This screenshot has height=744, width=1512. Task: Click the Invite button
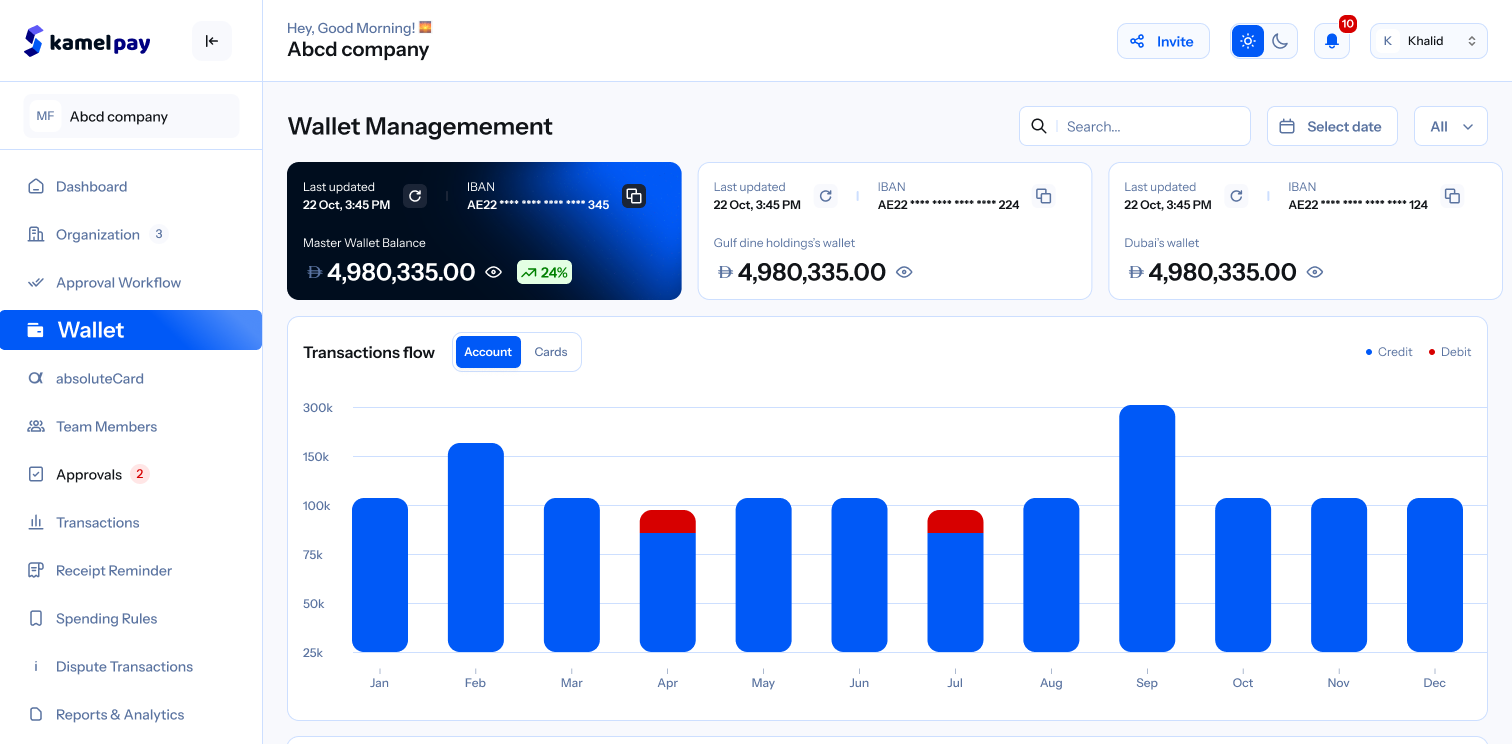pyautogui.click(x=1162, y=41)
